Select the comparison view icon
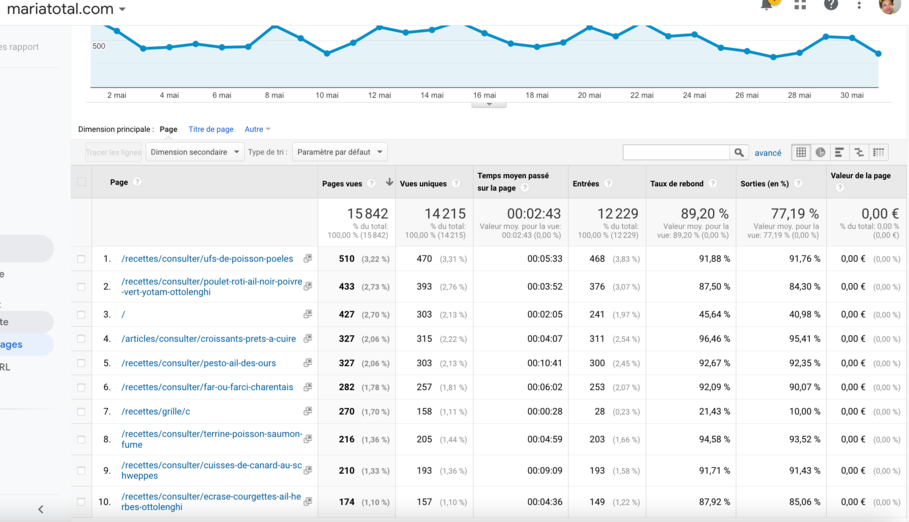This screenshot has width=909, height=522. (x=859, y=152)
